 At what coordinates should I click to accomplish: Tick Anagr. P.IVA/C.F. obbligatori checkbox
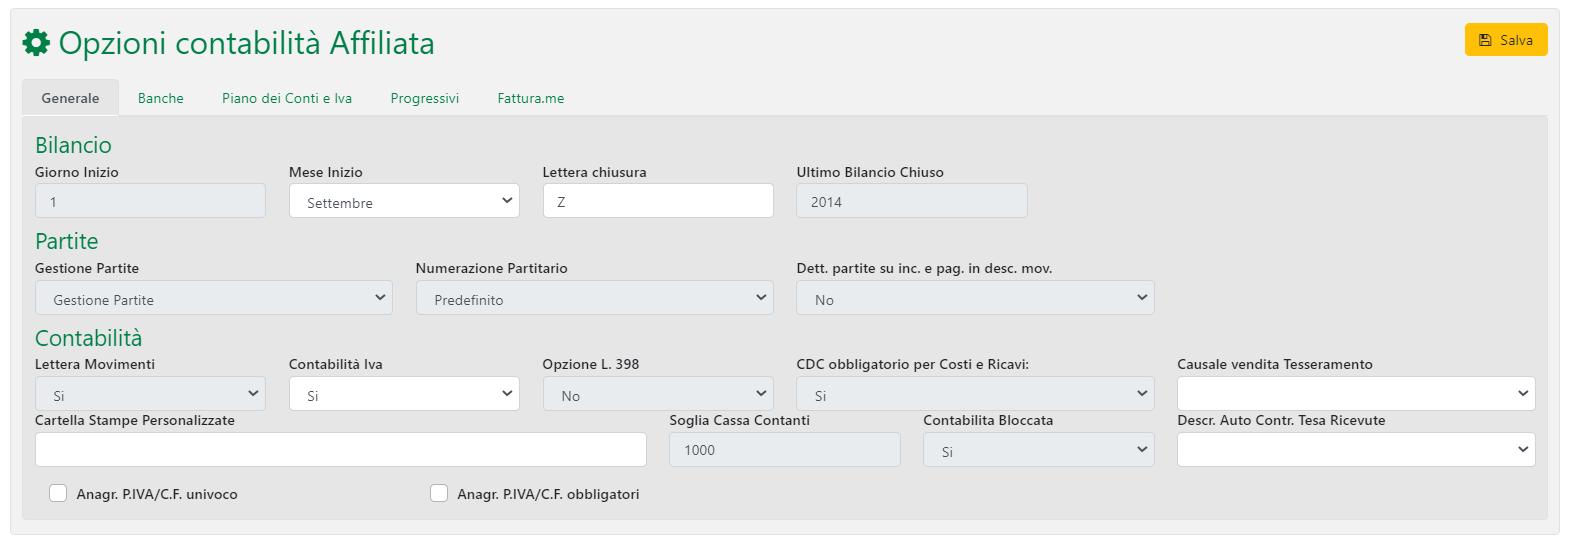coord(439,493)
